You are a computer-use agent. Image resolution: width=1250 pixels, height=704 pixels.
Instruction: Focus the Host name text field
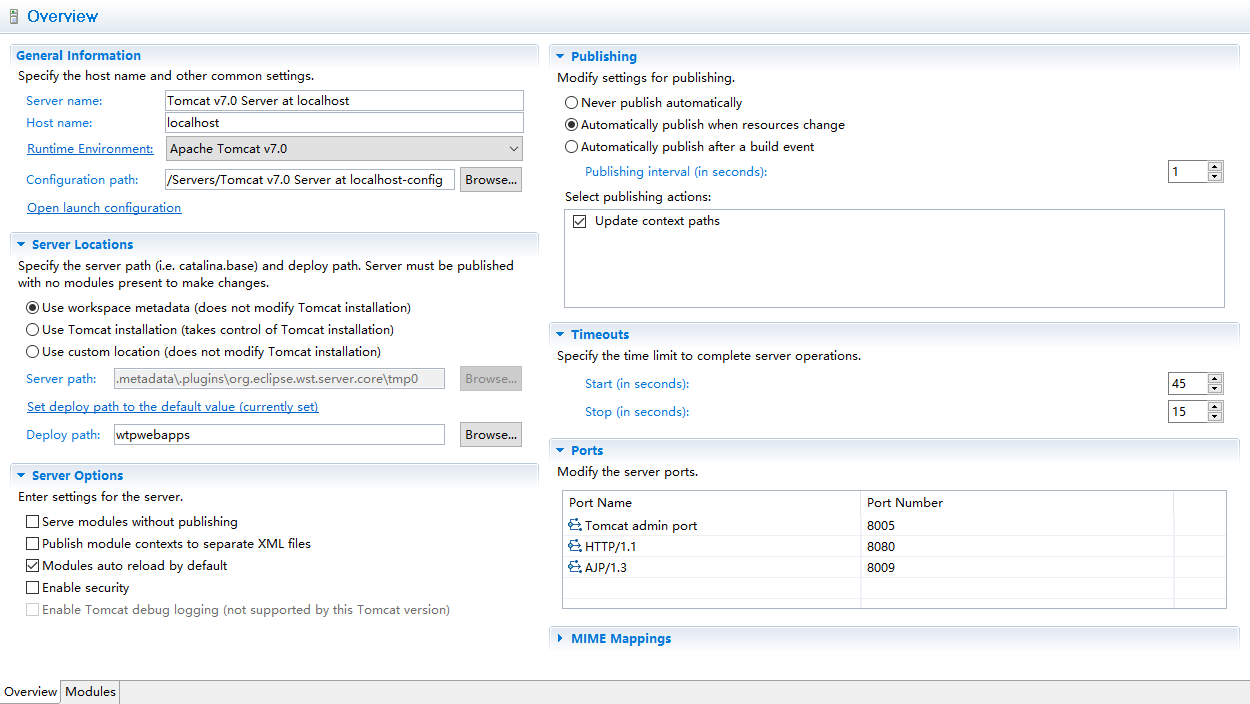(344, 123)
